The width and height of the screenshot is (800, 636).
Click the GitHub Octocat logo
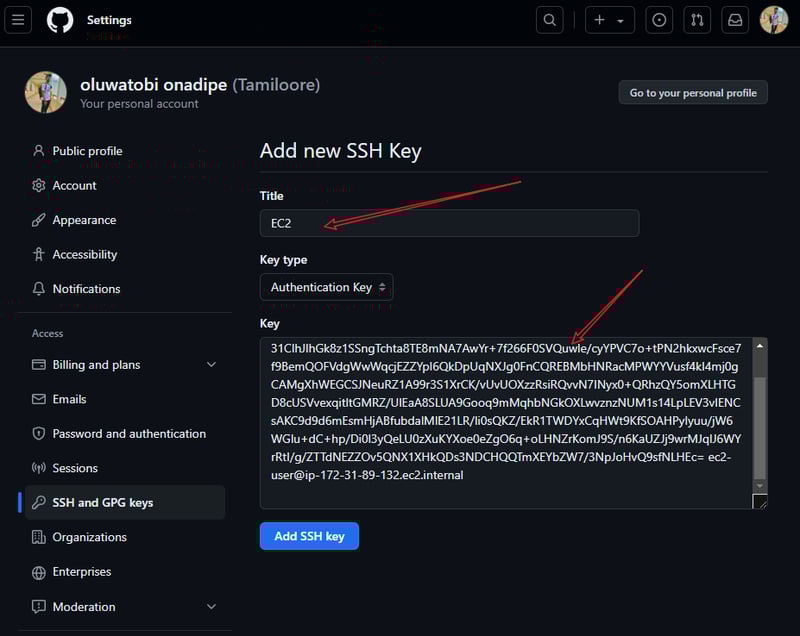pos(60,20)
